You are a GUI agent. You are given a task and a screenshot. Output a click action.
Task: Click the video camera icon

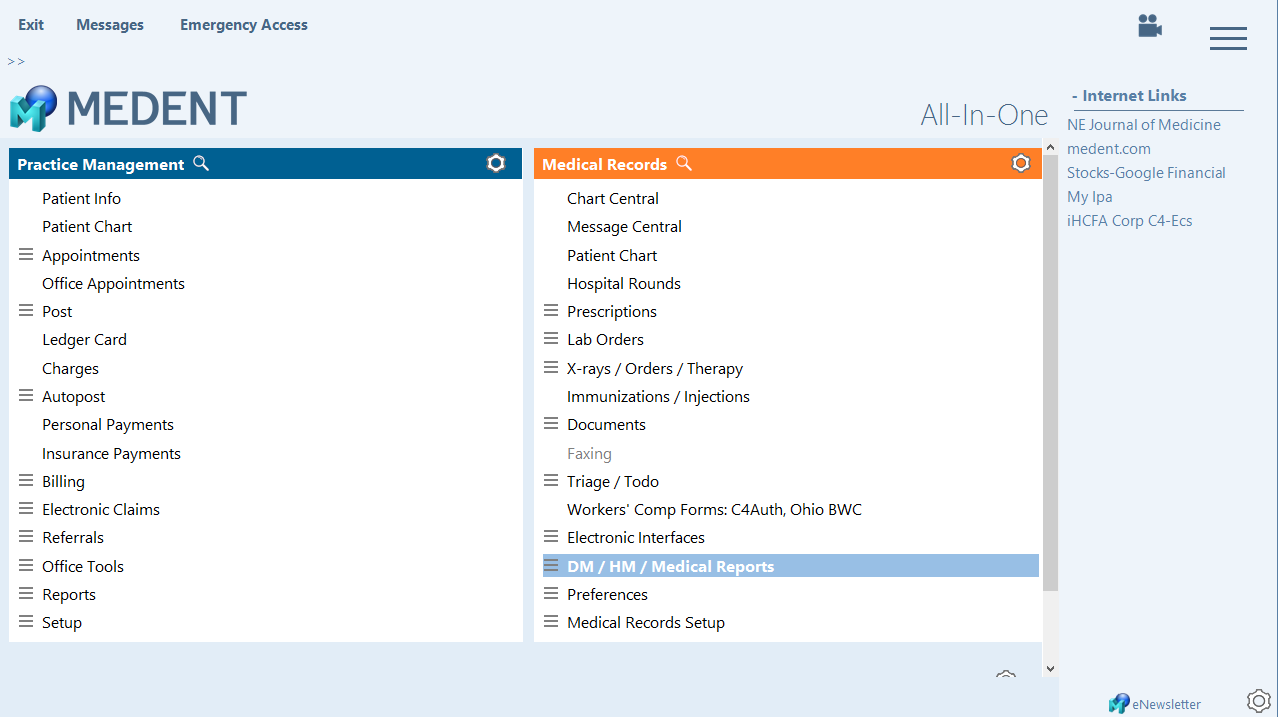tap(1149, 26)
